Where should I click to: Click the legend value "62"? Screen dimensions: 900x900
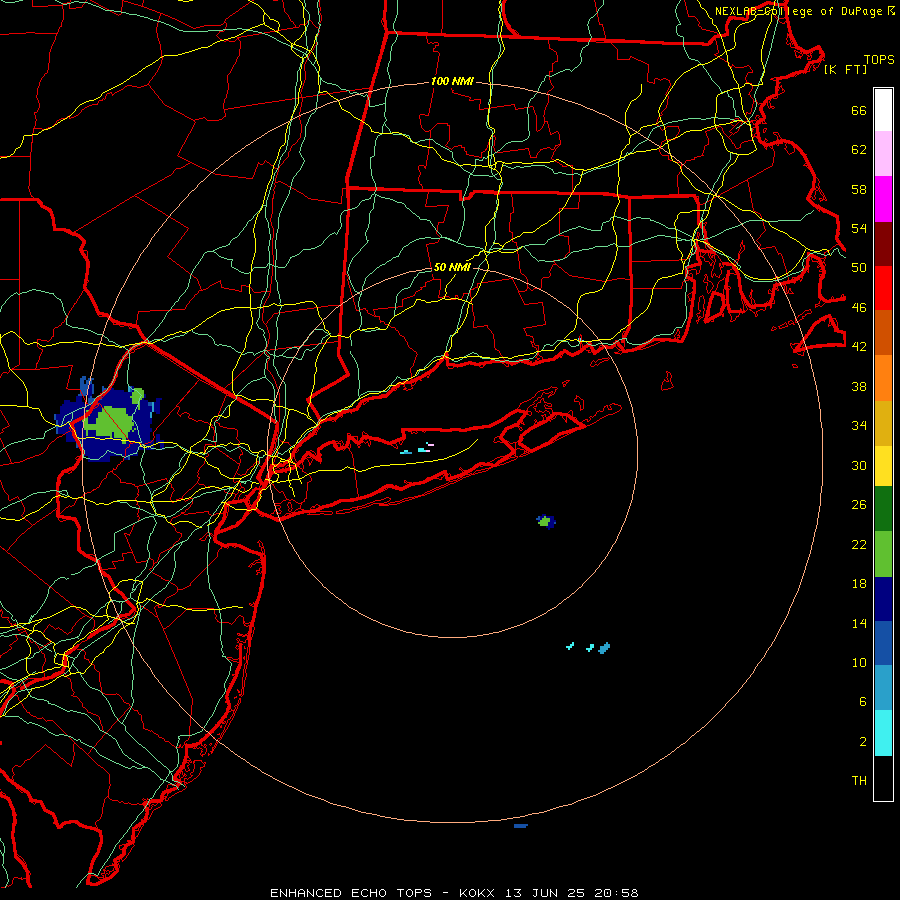[x=859, y=149]
